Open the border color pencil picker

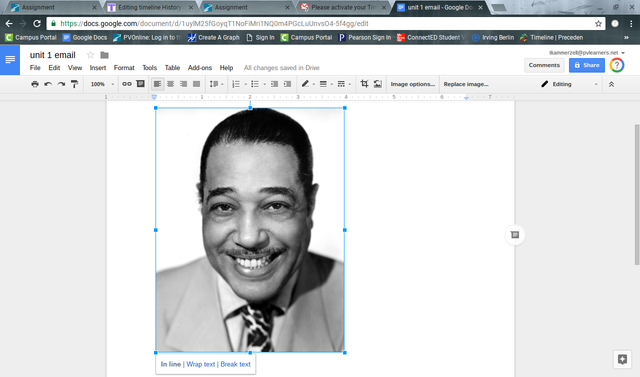click(307, 84)
